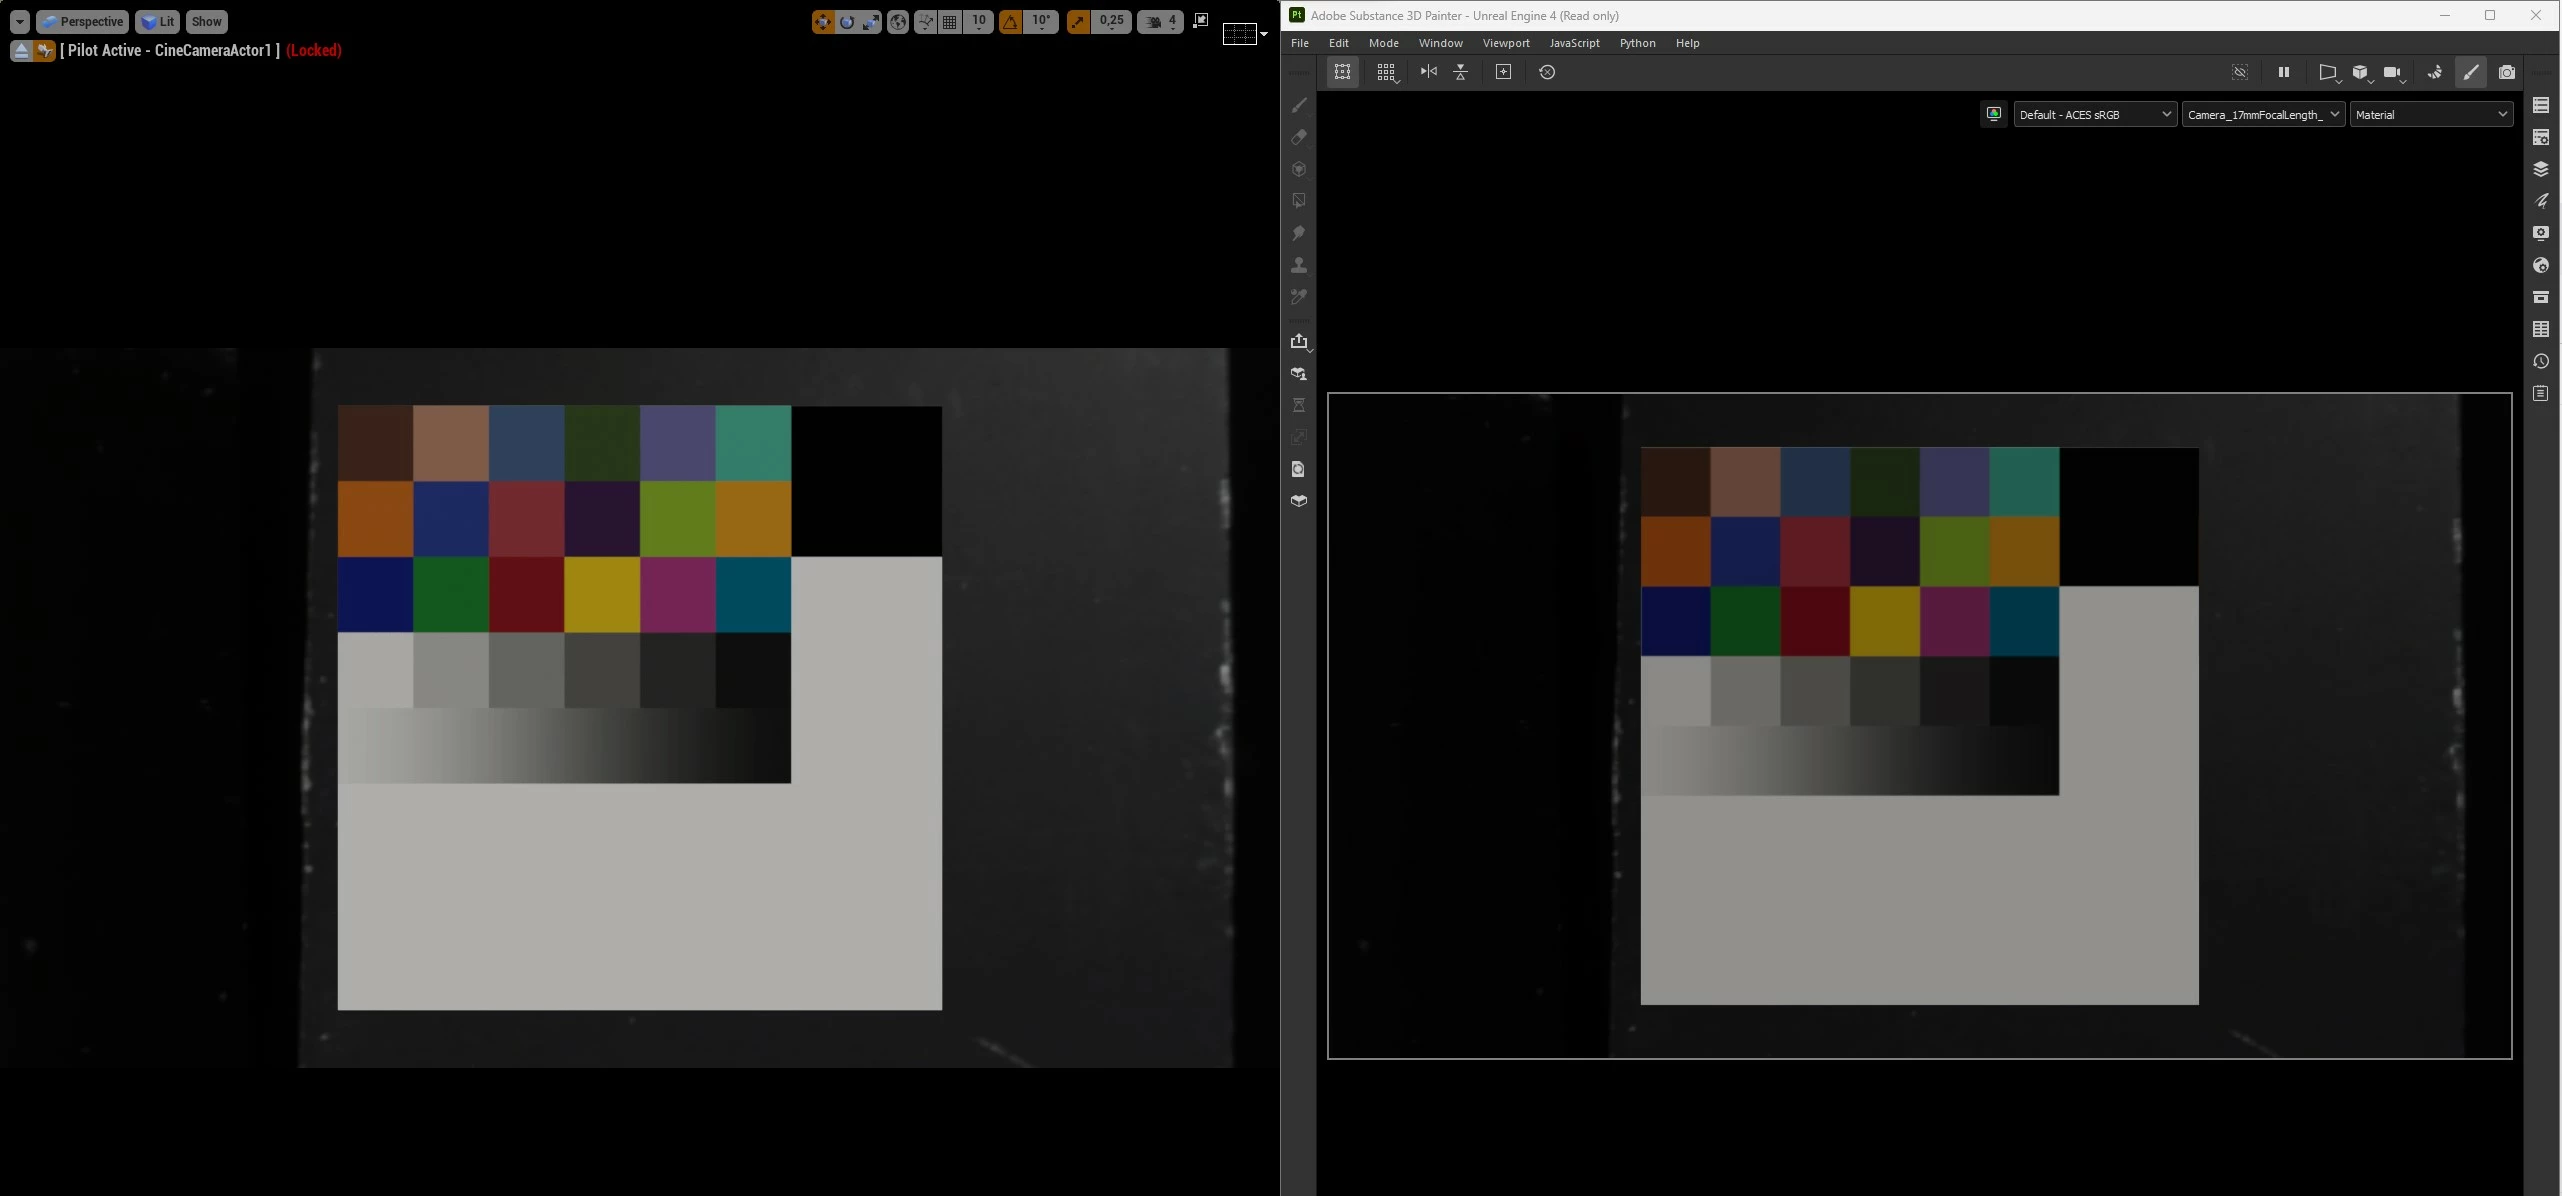Open the Material display mode dropdown
The image size is (2562, 1196).
(2431, 115)
